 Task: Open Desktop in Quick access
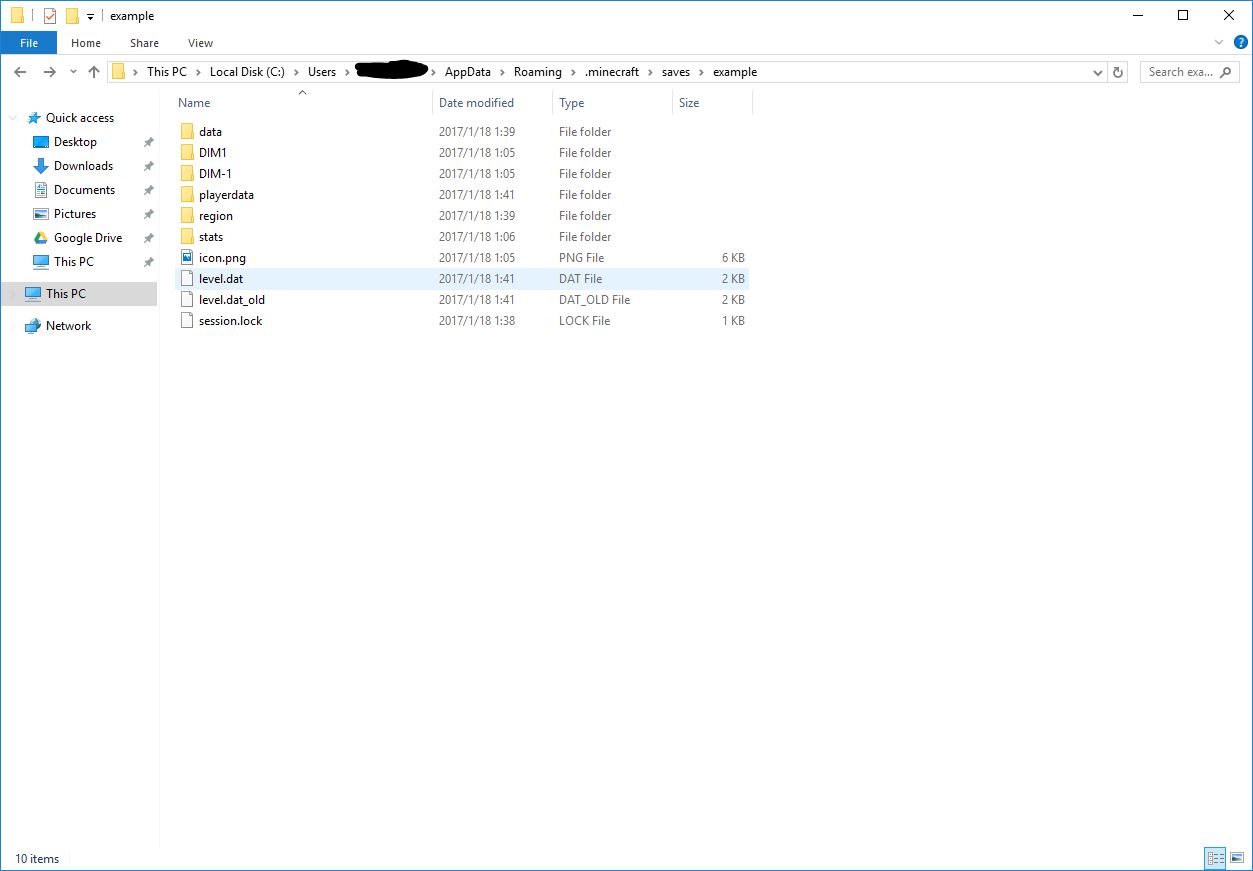point(75,142)
